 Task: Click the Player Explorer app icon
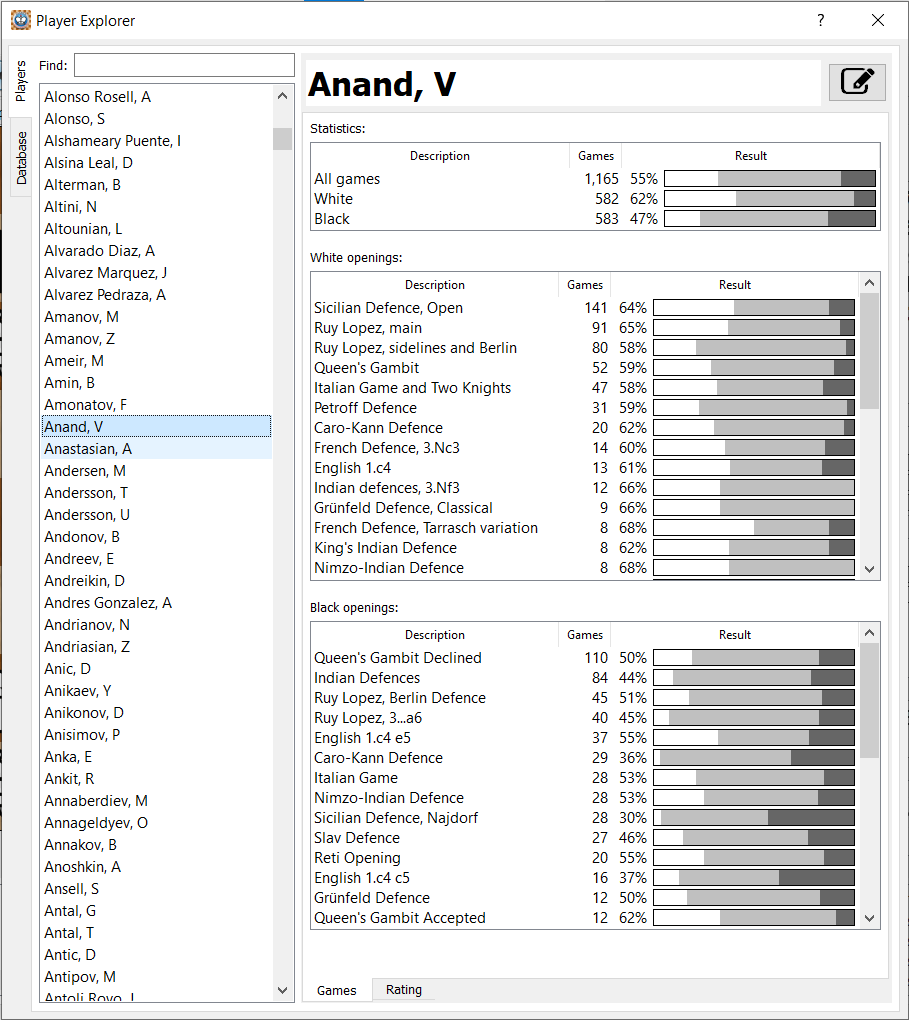click(20, 20)
